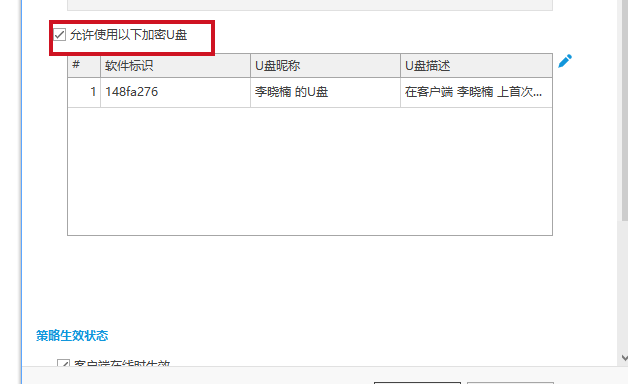The width and height of the screenshot is (628, 384).
Task: Click the blue pencil edit icon
Action: (x=565, y=61)
